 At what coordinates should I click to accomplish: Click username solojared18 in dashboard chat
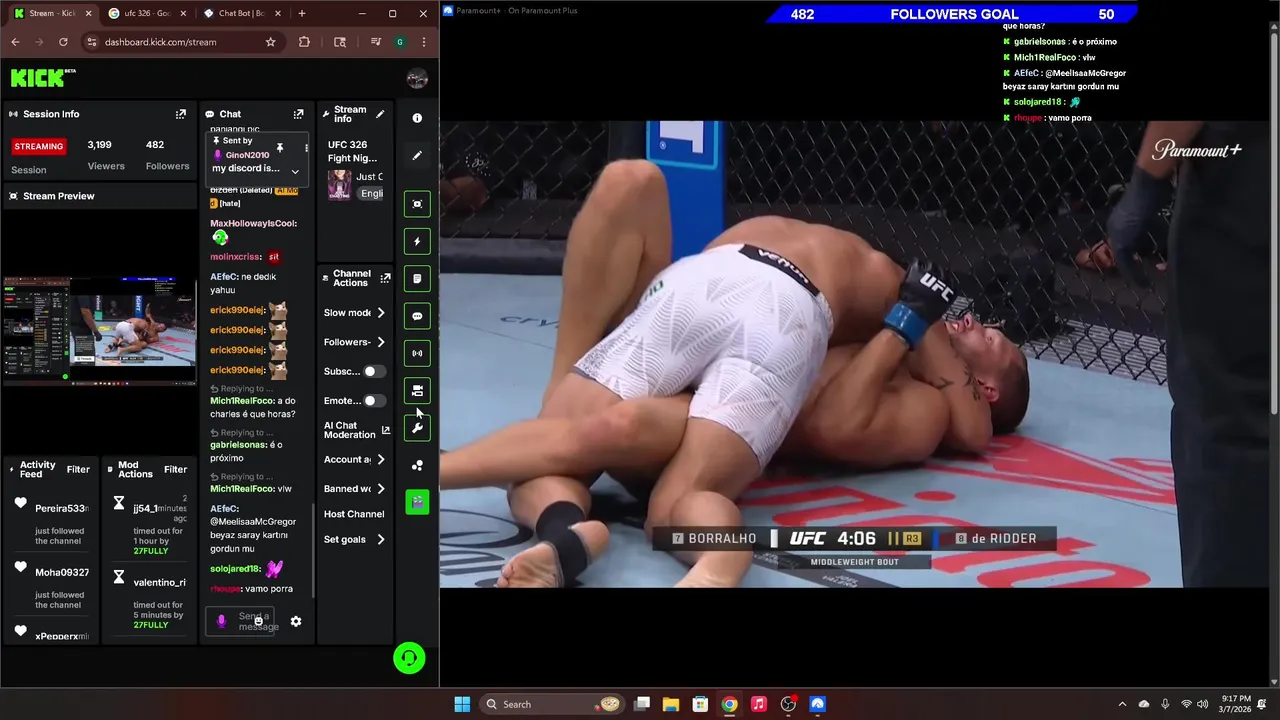[235, 569]
